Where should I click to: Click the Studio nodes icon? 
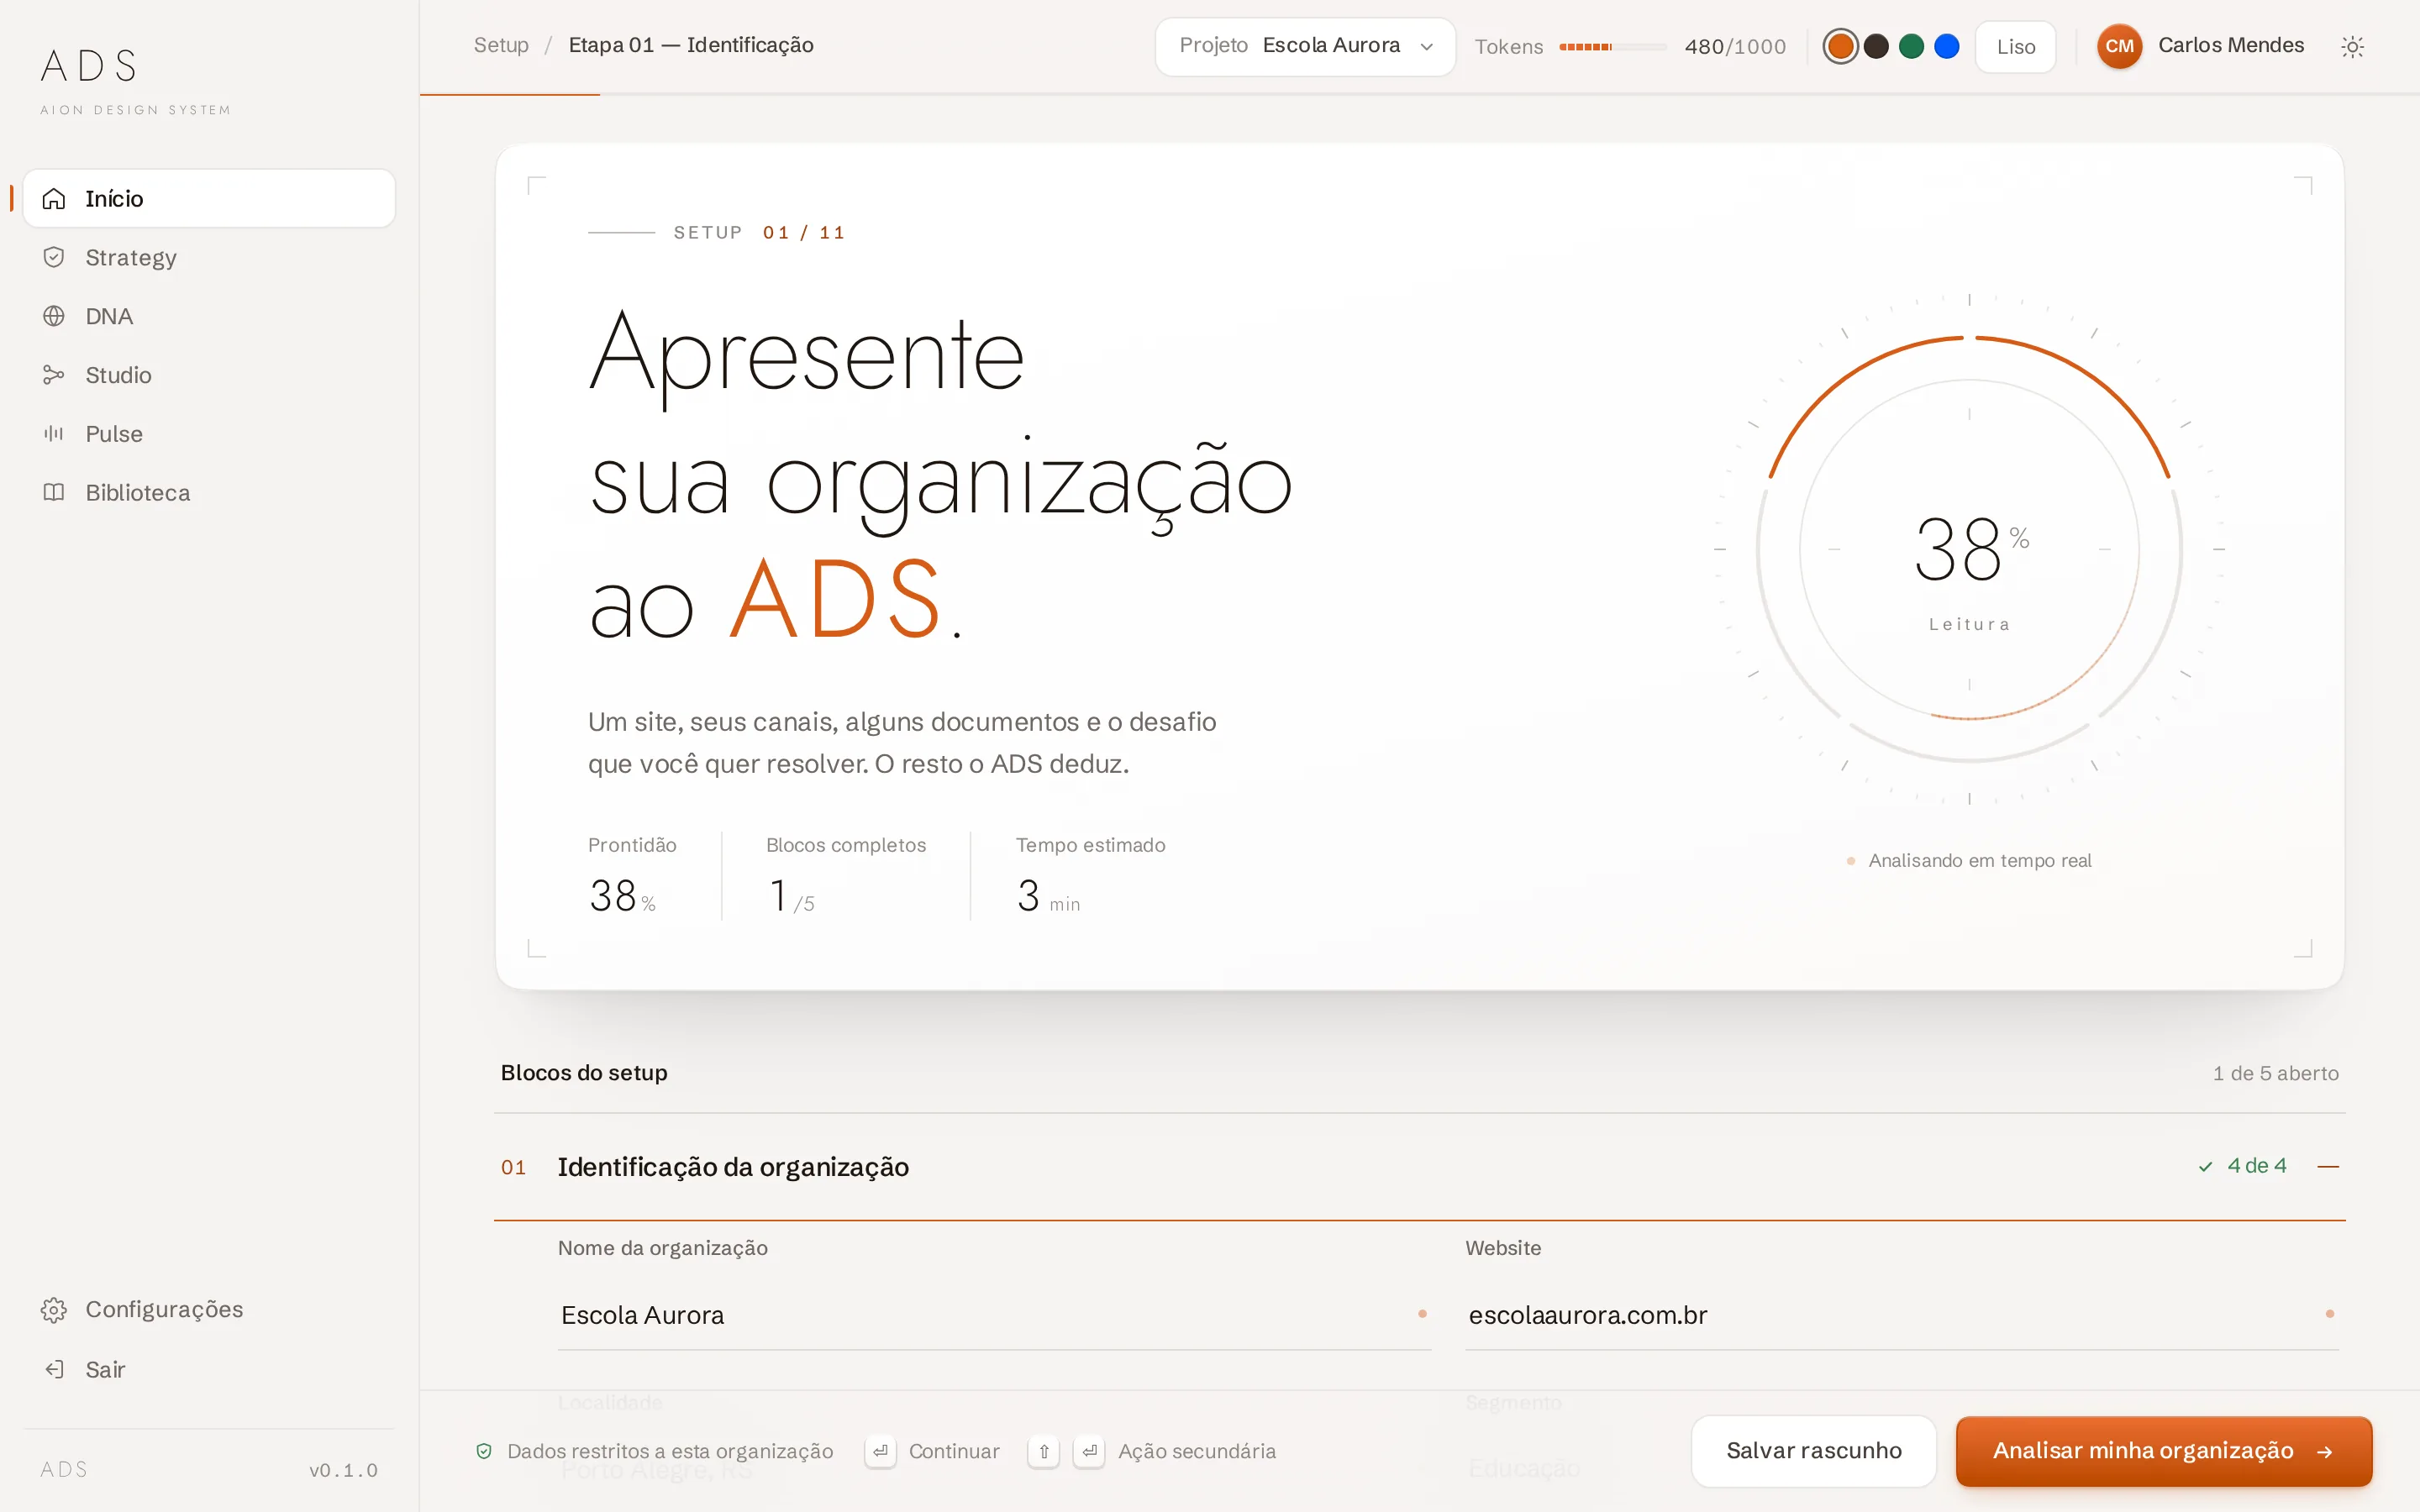coord(54,375)
